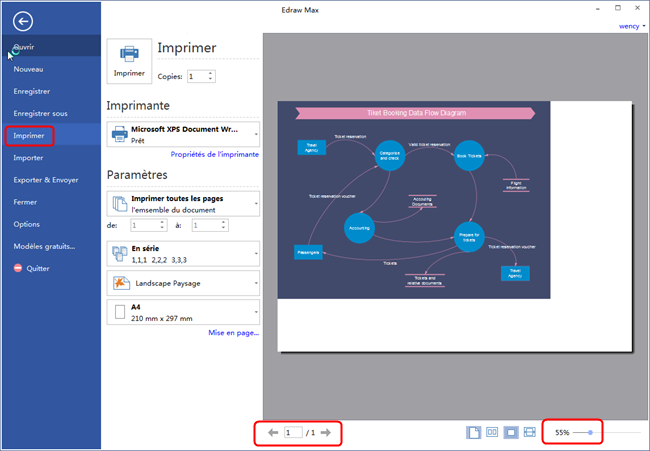This screenshot has height=451, width=650.
Task: Decrease the Copies count
Action: tap(211, 79)
